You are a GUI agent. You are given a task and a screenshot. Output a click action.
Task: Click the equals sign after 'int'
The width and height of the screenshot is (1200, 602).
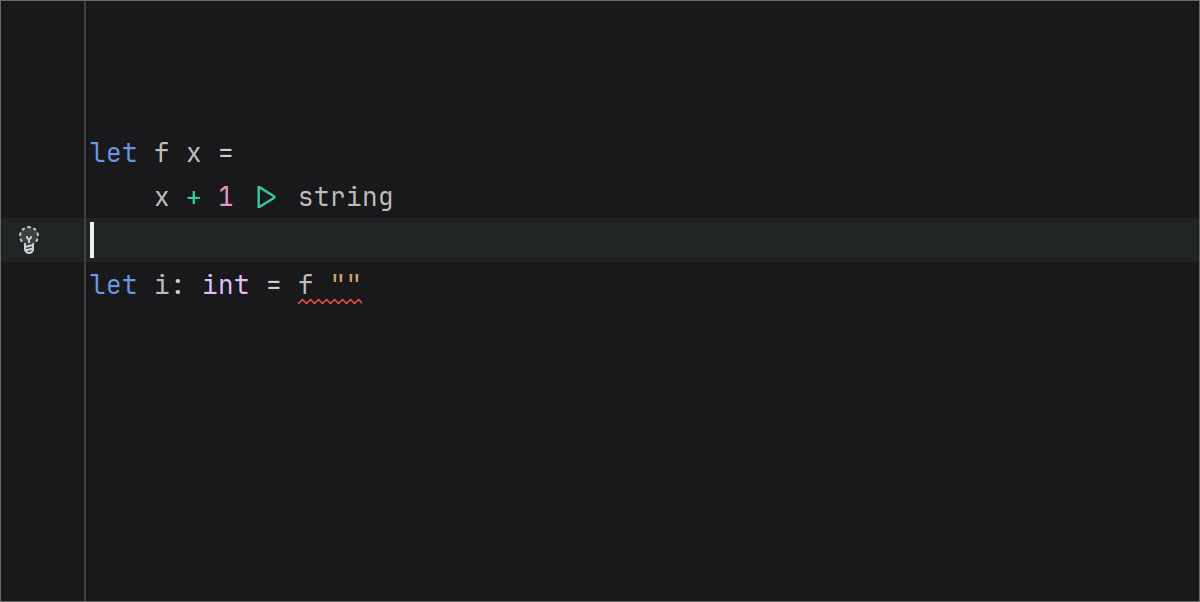(273, 285)
